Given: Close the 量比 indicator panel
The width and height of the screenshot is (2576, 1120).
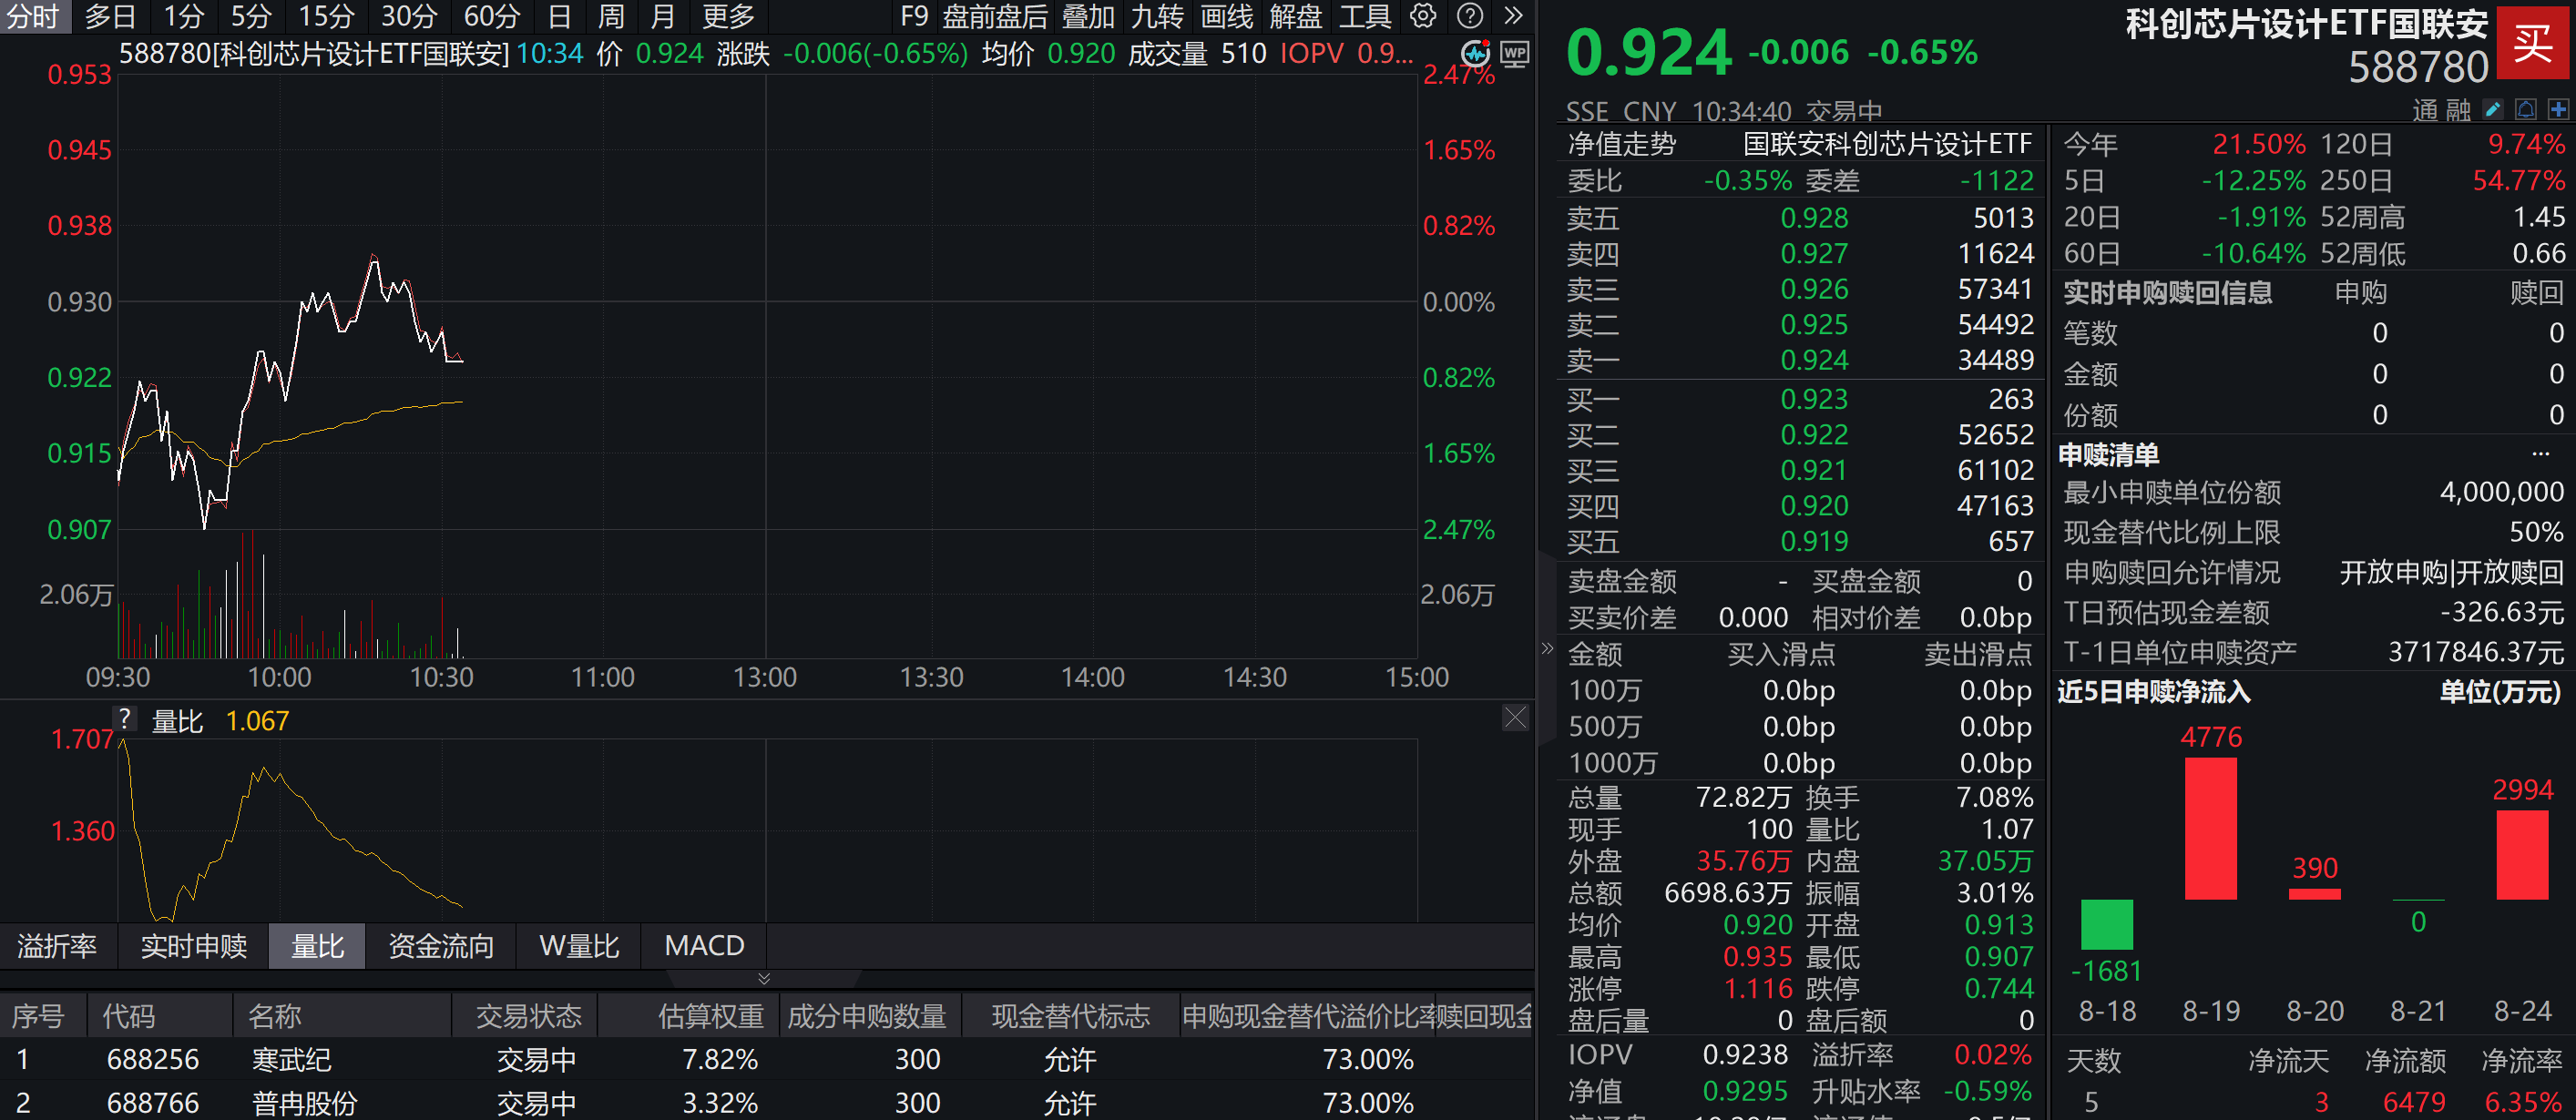Looking at the screenshot, I should 1515,717.
